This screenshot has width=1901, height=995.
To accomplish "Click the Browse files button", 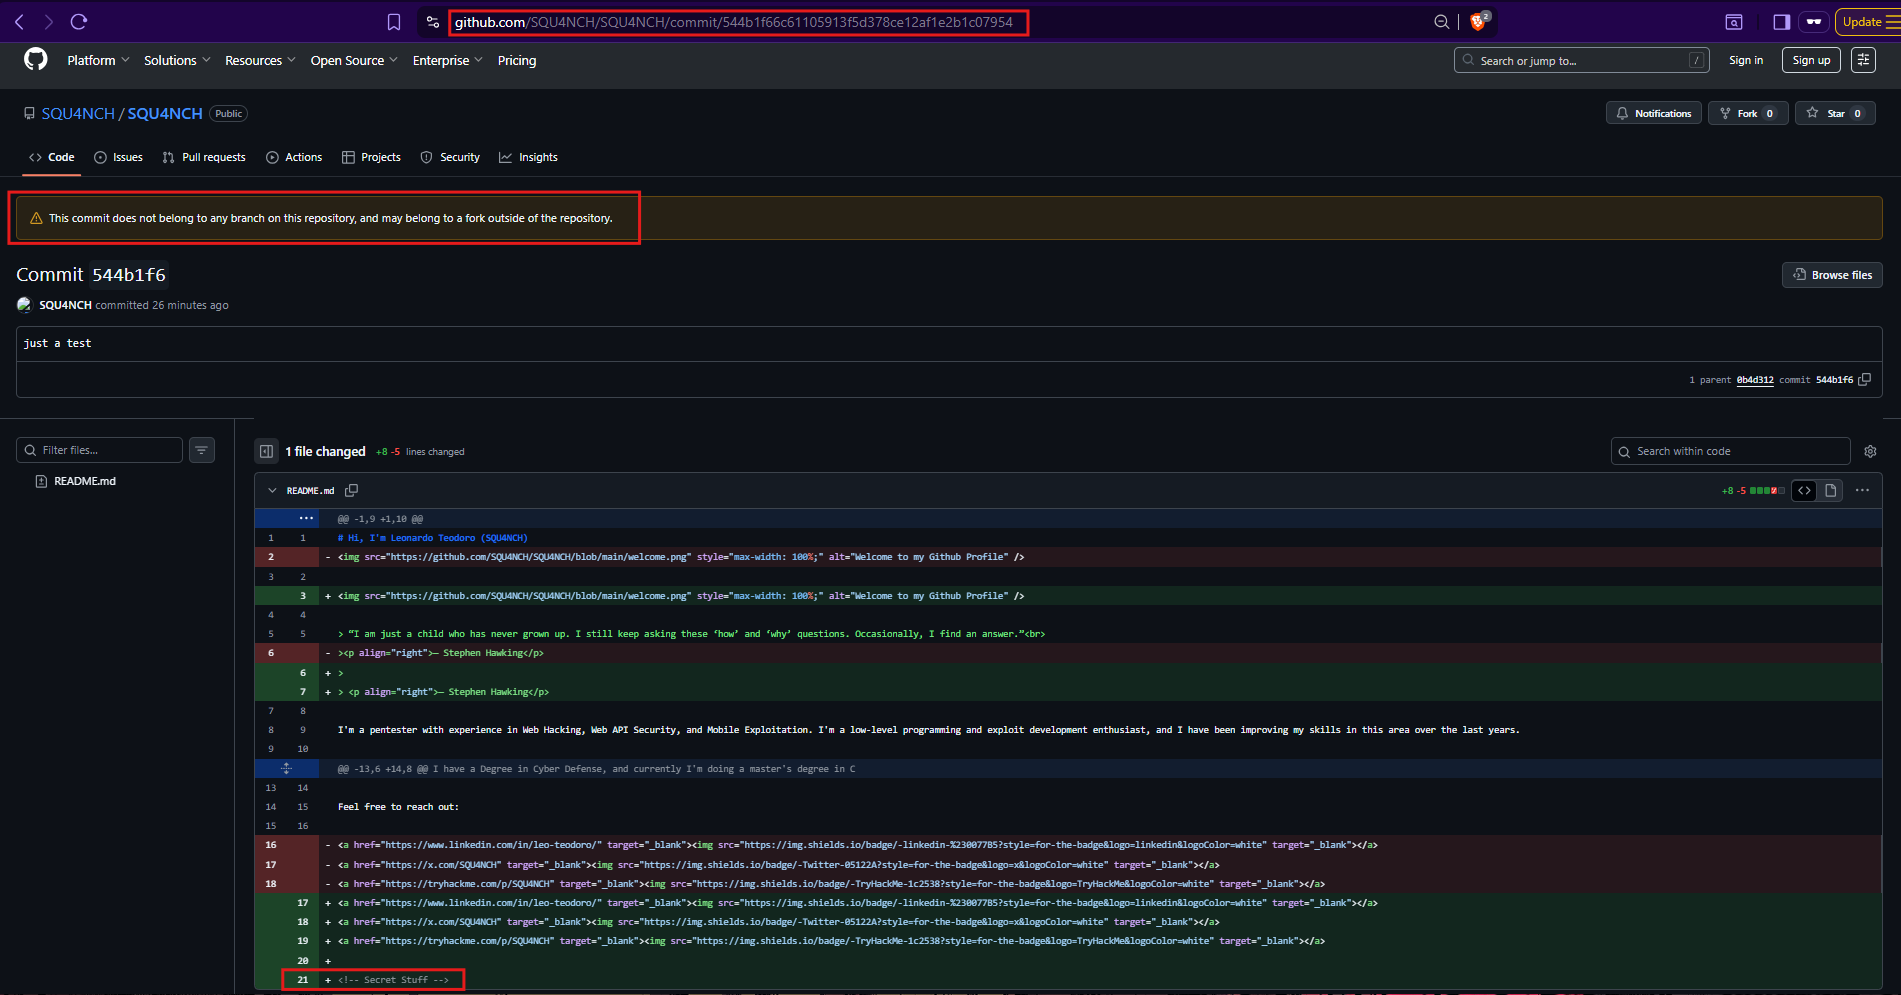I will [x=1832, y=275].
